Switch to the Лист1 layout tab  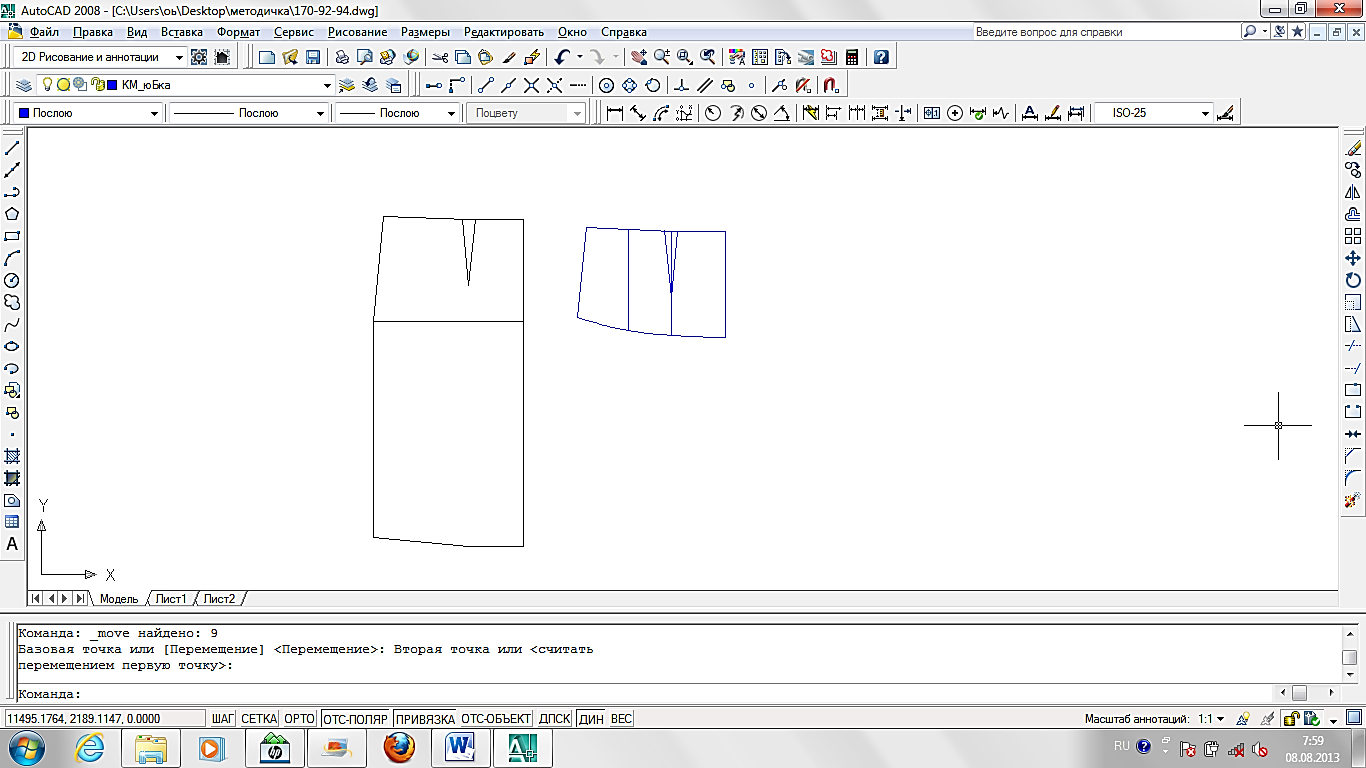tap(171, 599)
